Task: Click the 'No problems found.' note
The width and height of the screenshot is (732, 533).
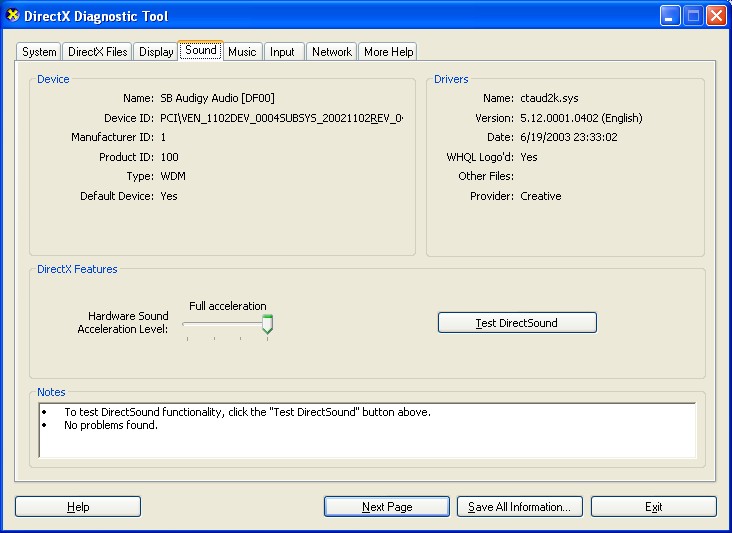Action: 111,425
